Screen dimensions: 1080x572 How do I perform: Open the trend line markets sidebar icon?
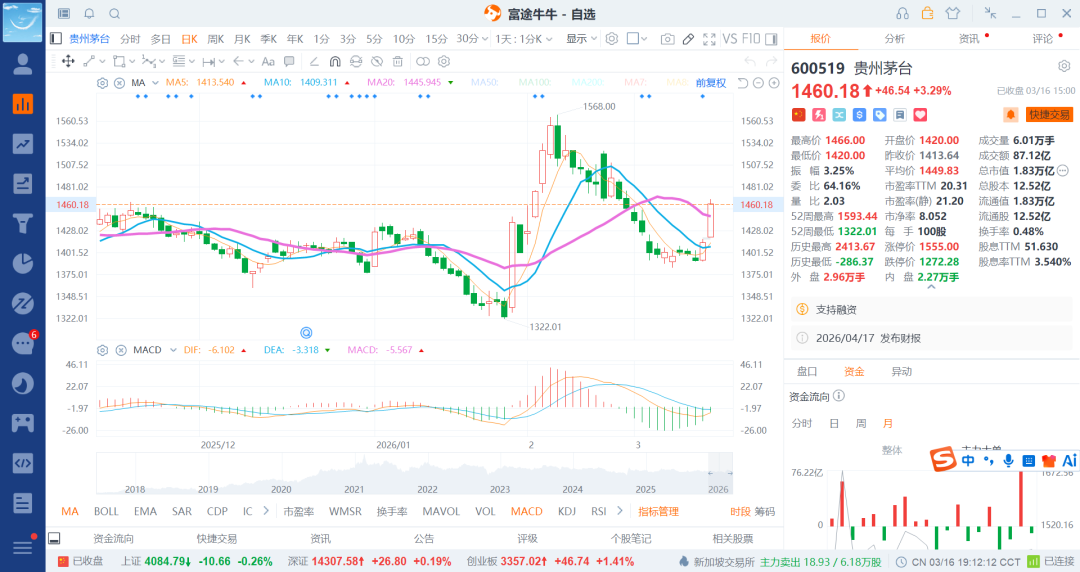tap(23, 144)
